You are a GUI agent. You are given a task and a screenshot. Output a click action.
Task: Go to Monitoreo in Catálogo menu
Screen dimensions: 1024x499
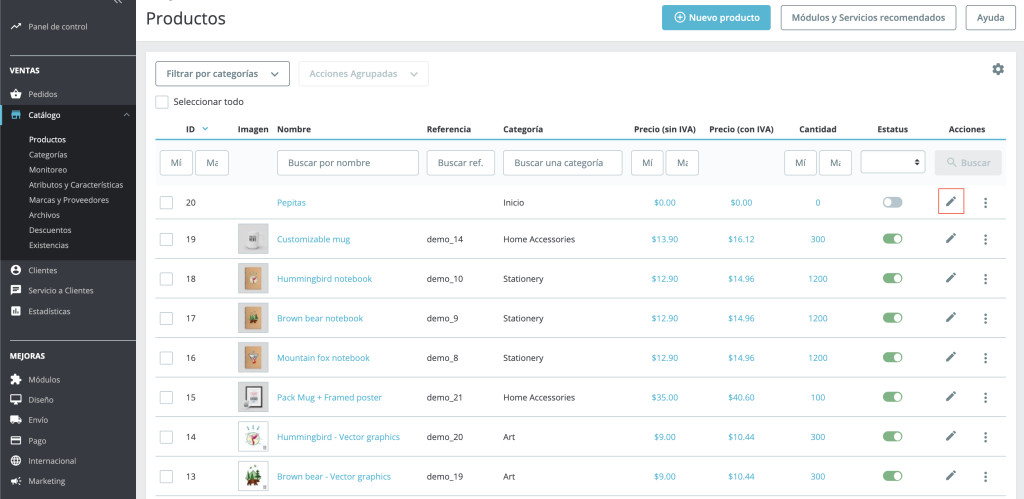click(48, 170)
